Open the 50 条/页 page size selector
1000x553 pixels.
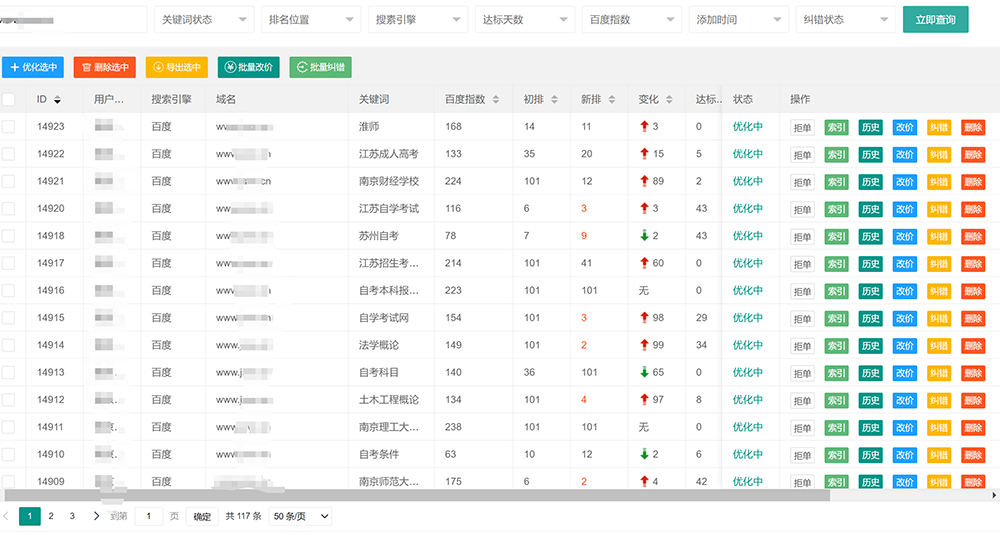click(x=300, y=517)
